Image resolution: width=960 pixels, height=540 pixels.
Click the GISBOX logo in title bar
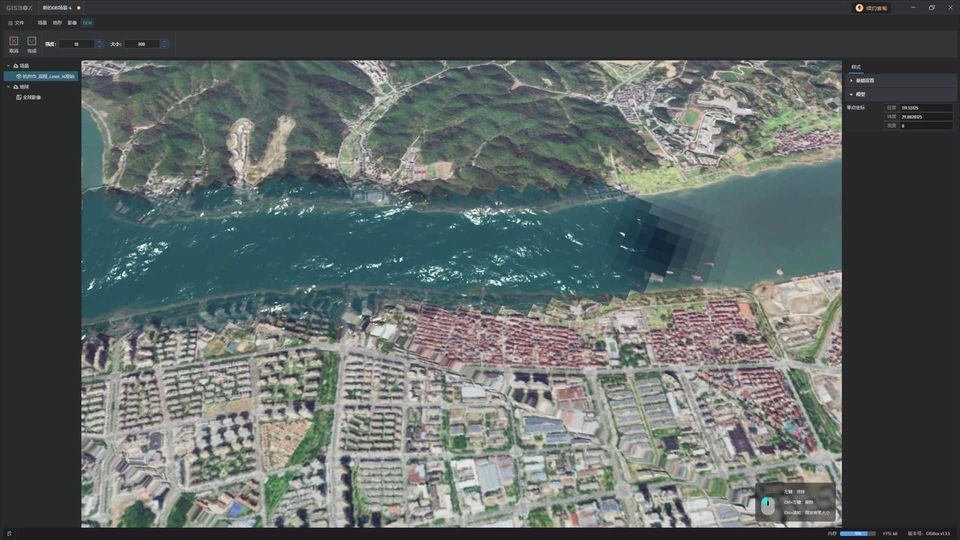point(18,7)
